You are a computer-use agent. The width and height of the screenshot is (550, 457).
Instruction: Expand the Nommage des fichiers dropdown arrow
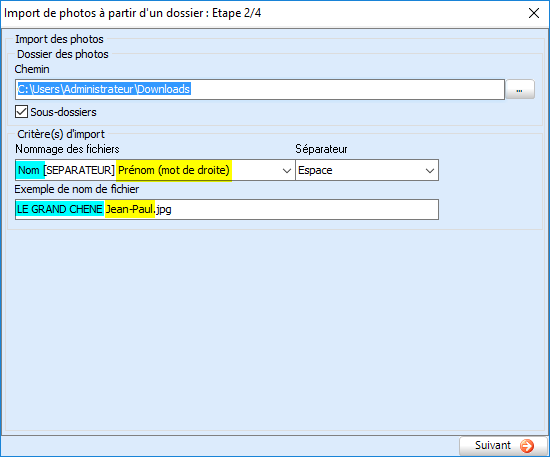click(287, 170)
